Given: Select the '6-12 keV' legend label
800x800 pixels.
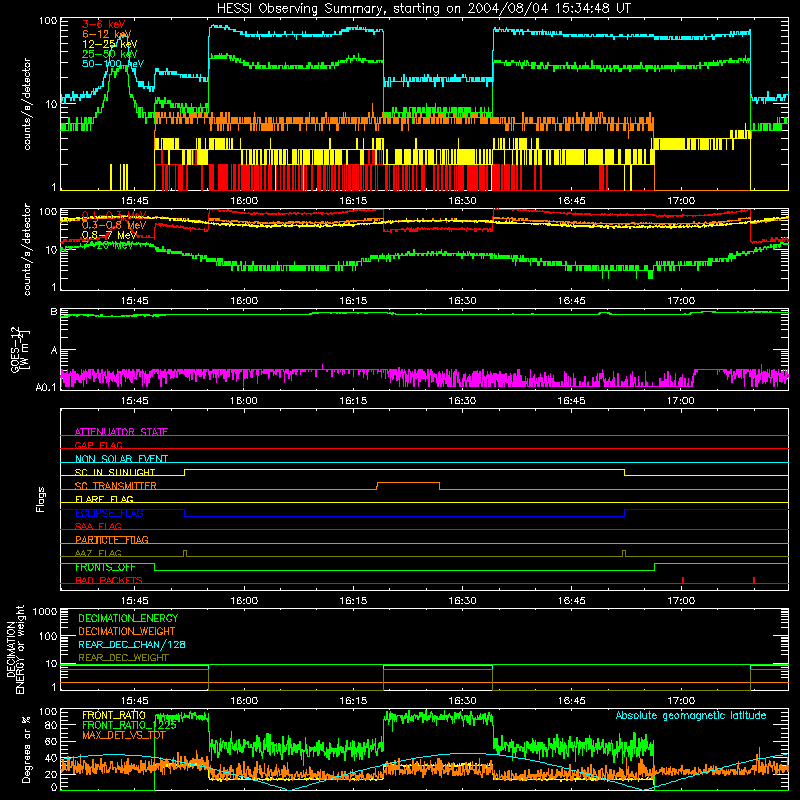Looking at the screenshot, I should click(x=107, y=34).
